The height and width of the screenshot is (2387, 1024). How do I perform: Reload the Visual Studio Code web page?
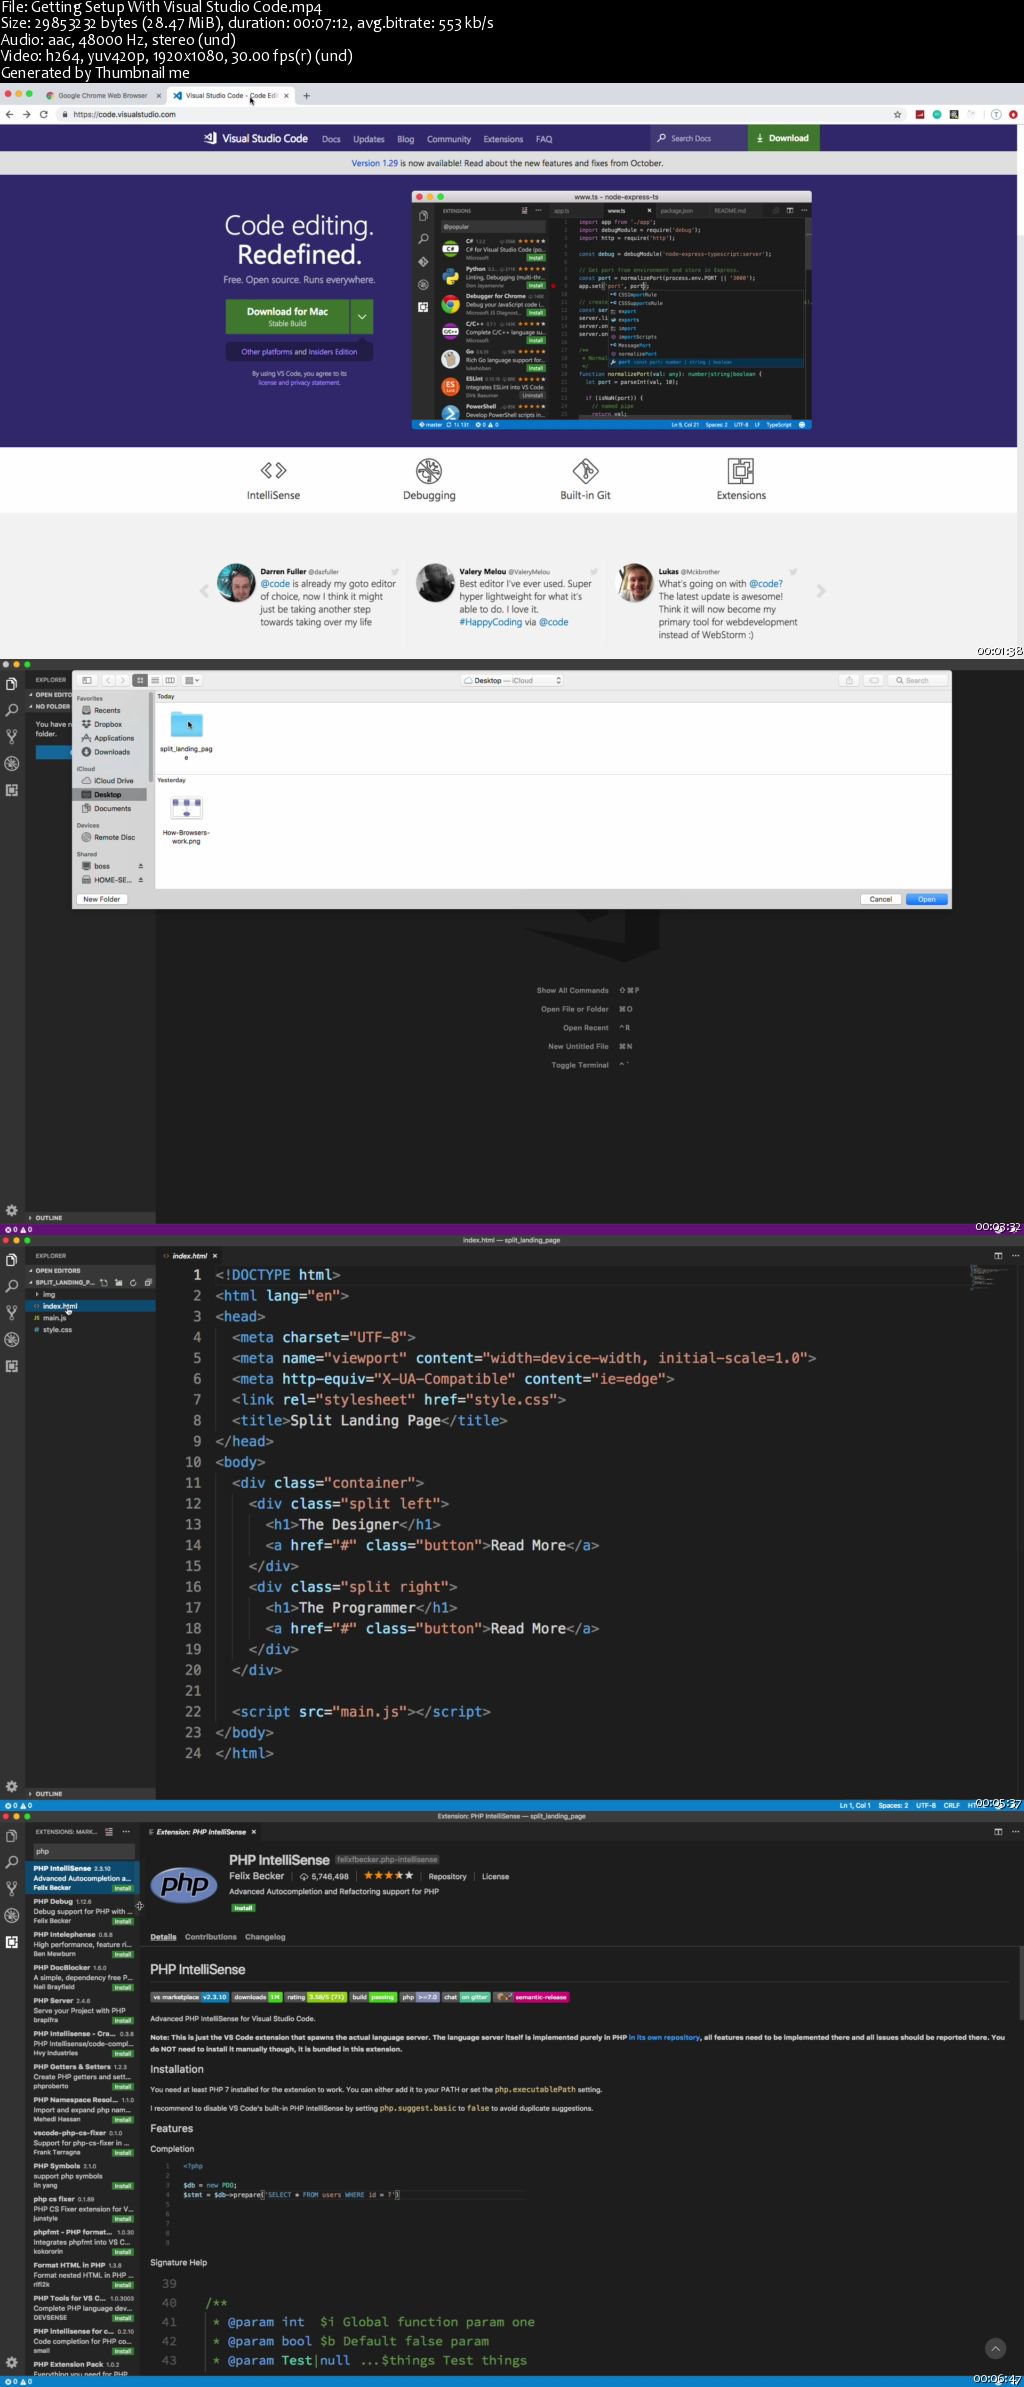(43, 114)
